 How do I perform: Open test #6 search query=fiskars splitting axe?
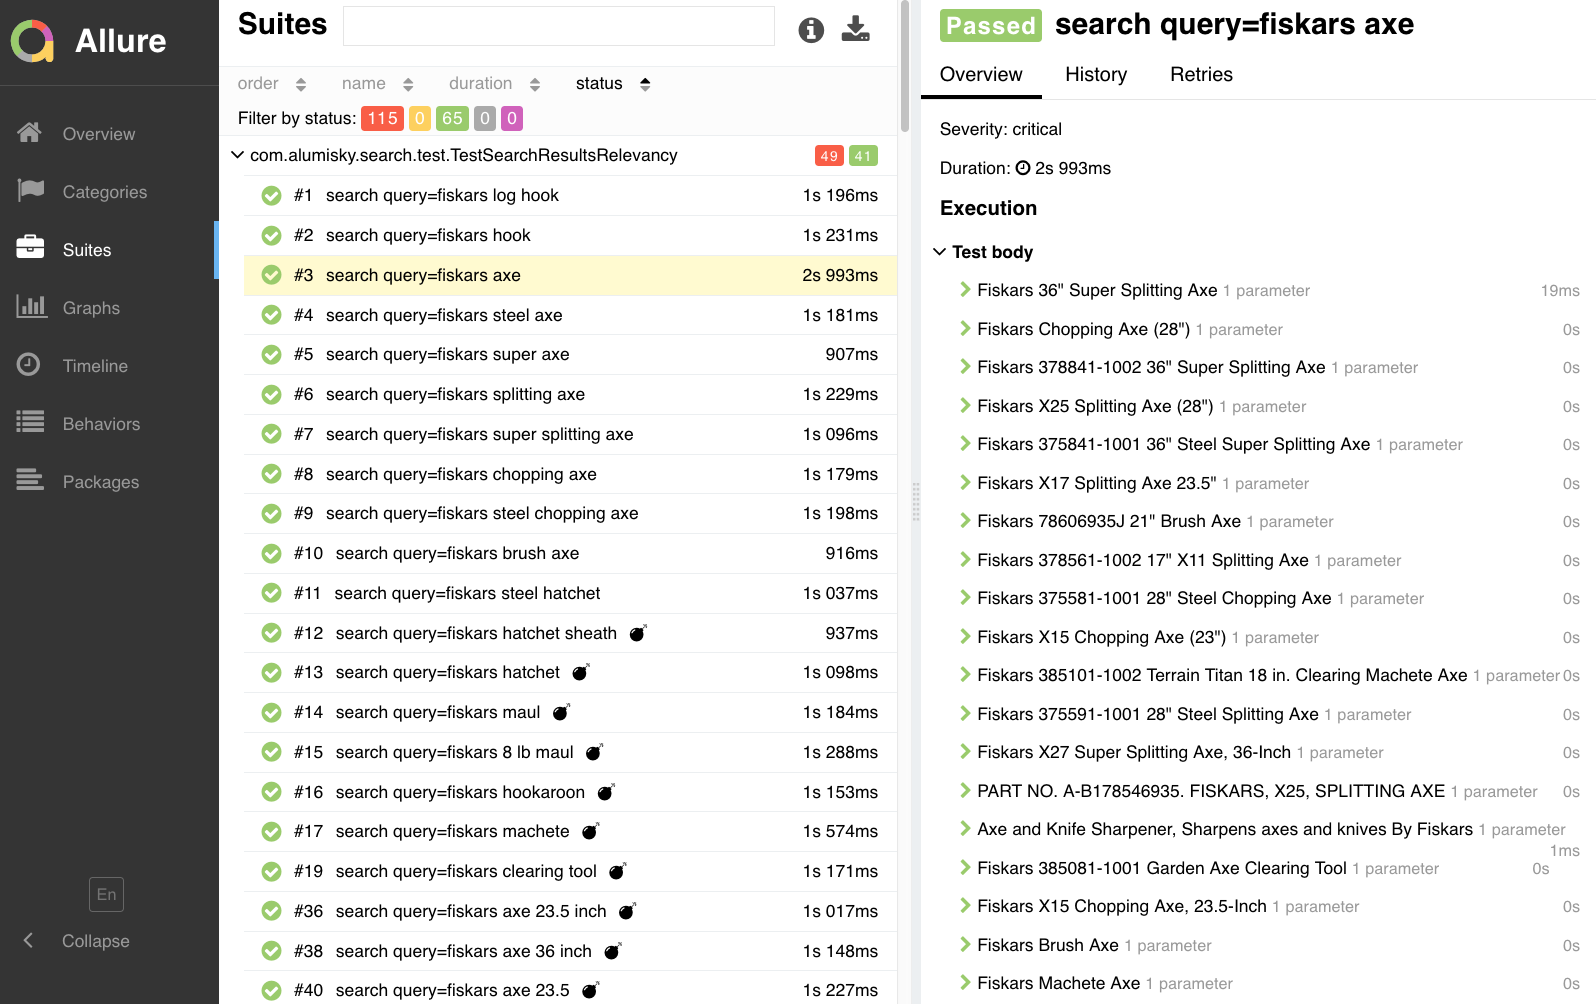point(570,394)
